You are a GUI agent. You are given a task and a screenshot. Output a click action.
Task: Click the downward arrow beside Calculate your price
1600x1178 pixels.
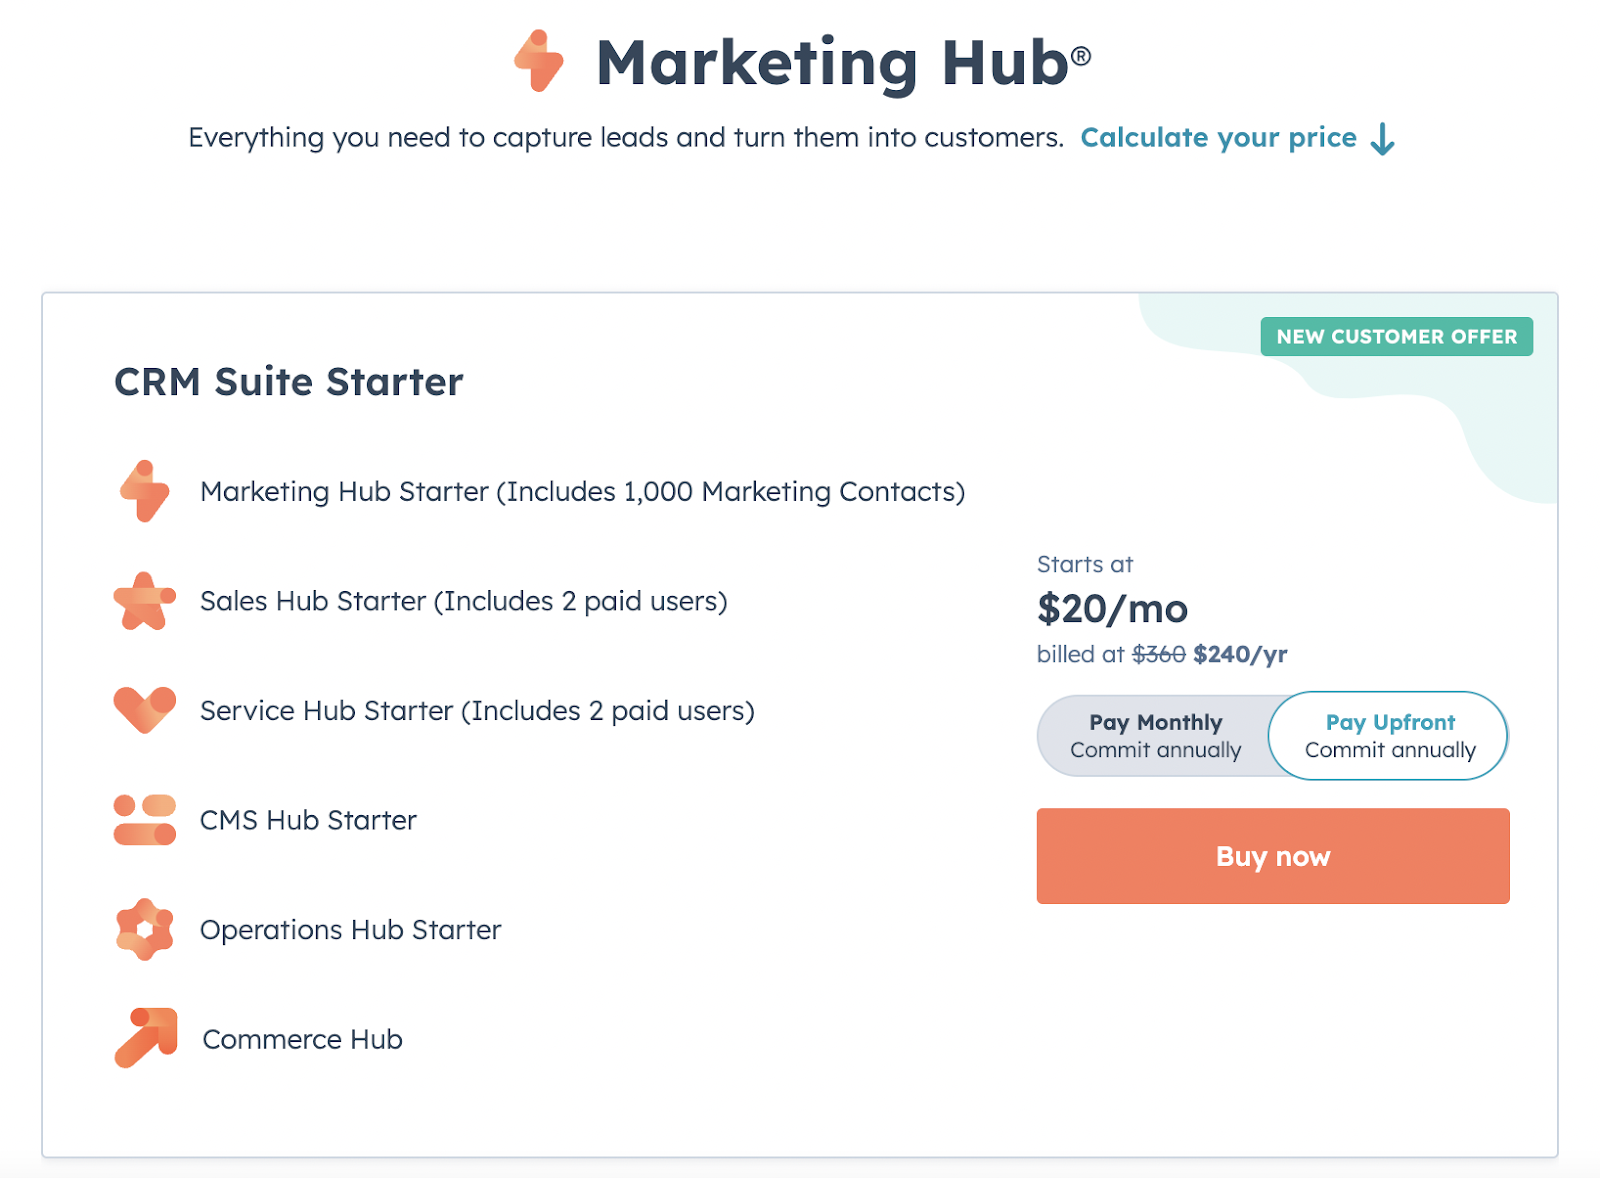click(1384, 140)
